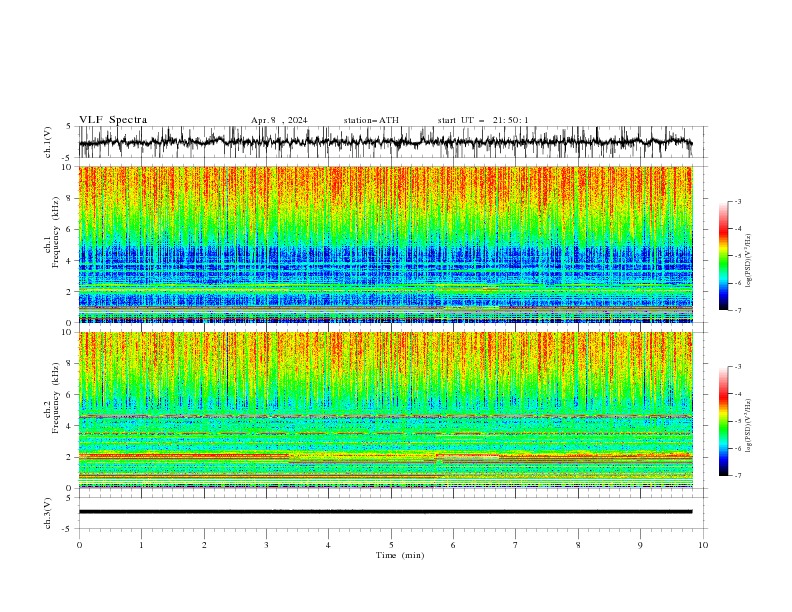Screen dimensions: 792x612
Task: Click the 'VLF Spectra' plot title
Action: click(x=113, y=120)
